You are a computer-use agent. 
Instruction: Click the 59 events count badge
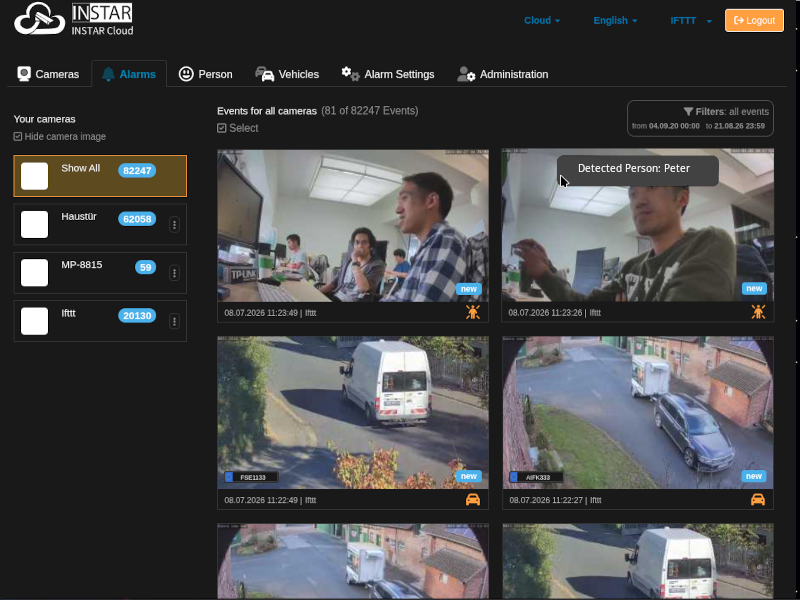145,267
